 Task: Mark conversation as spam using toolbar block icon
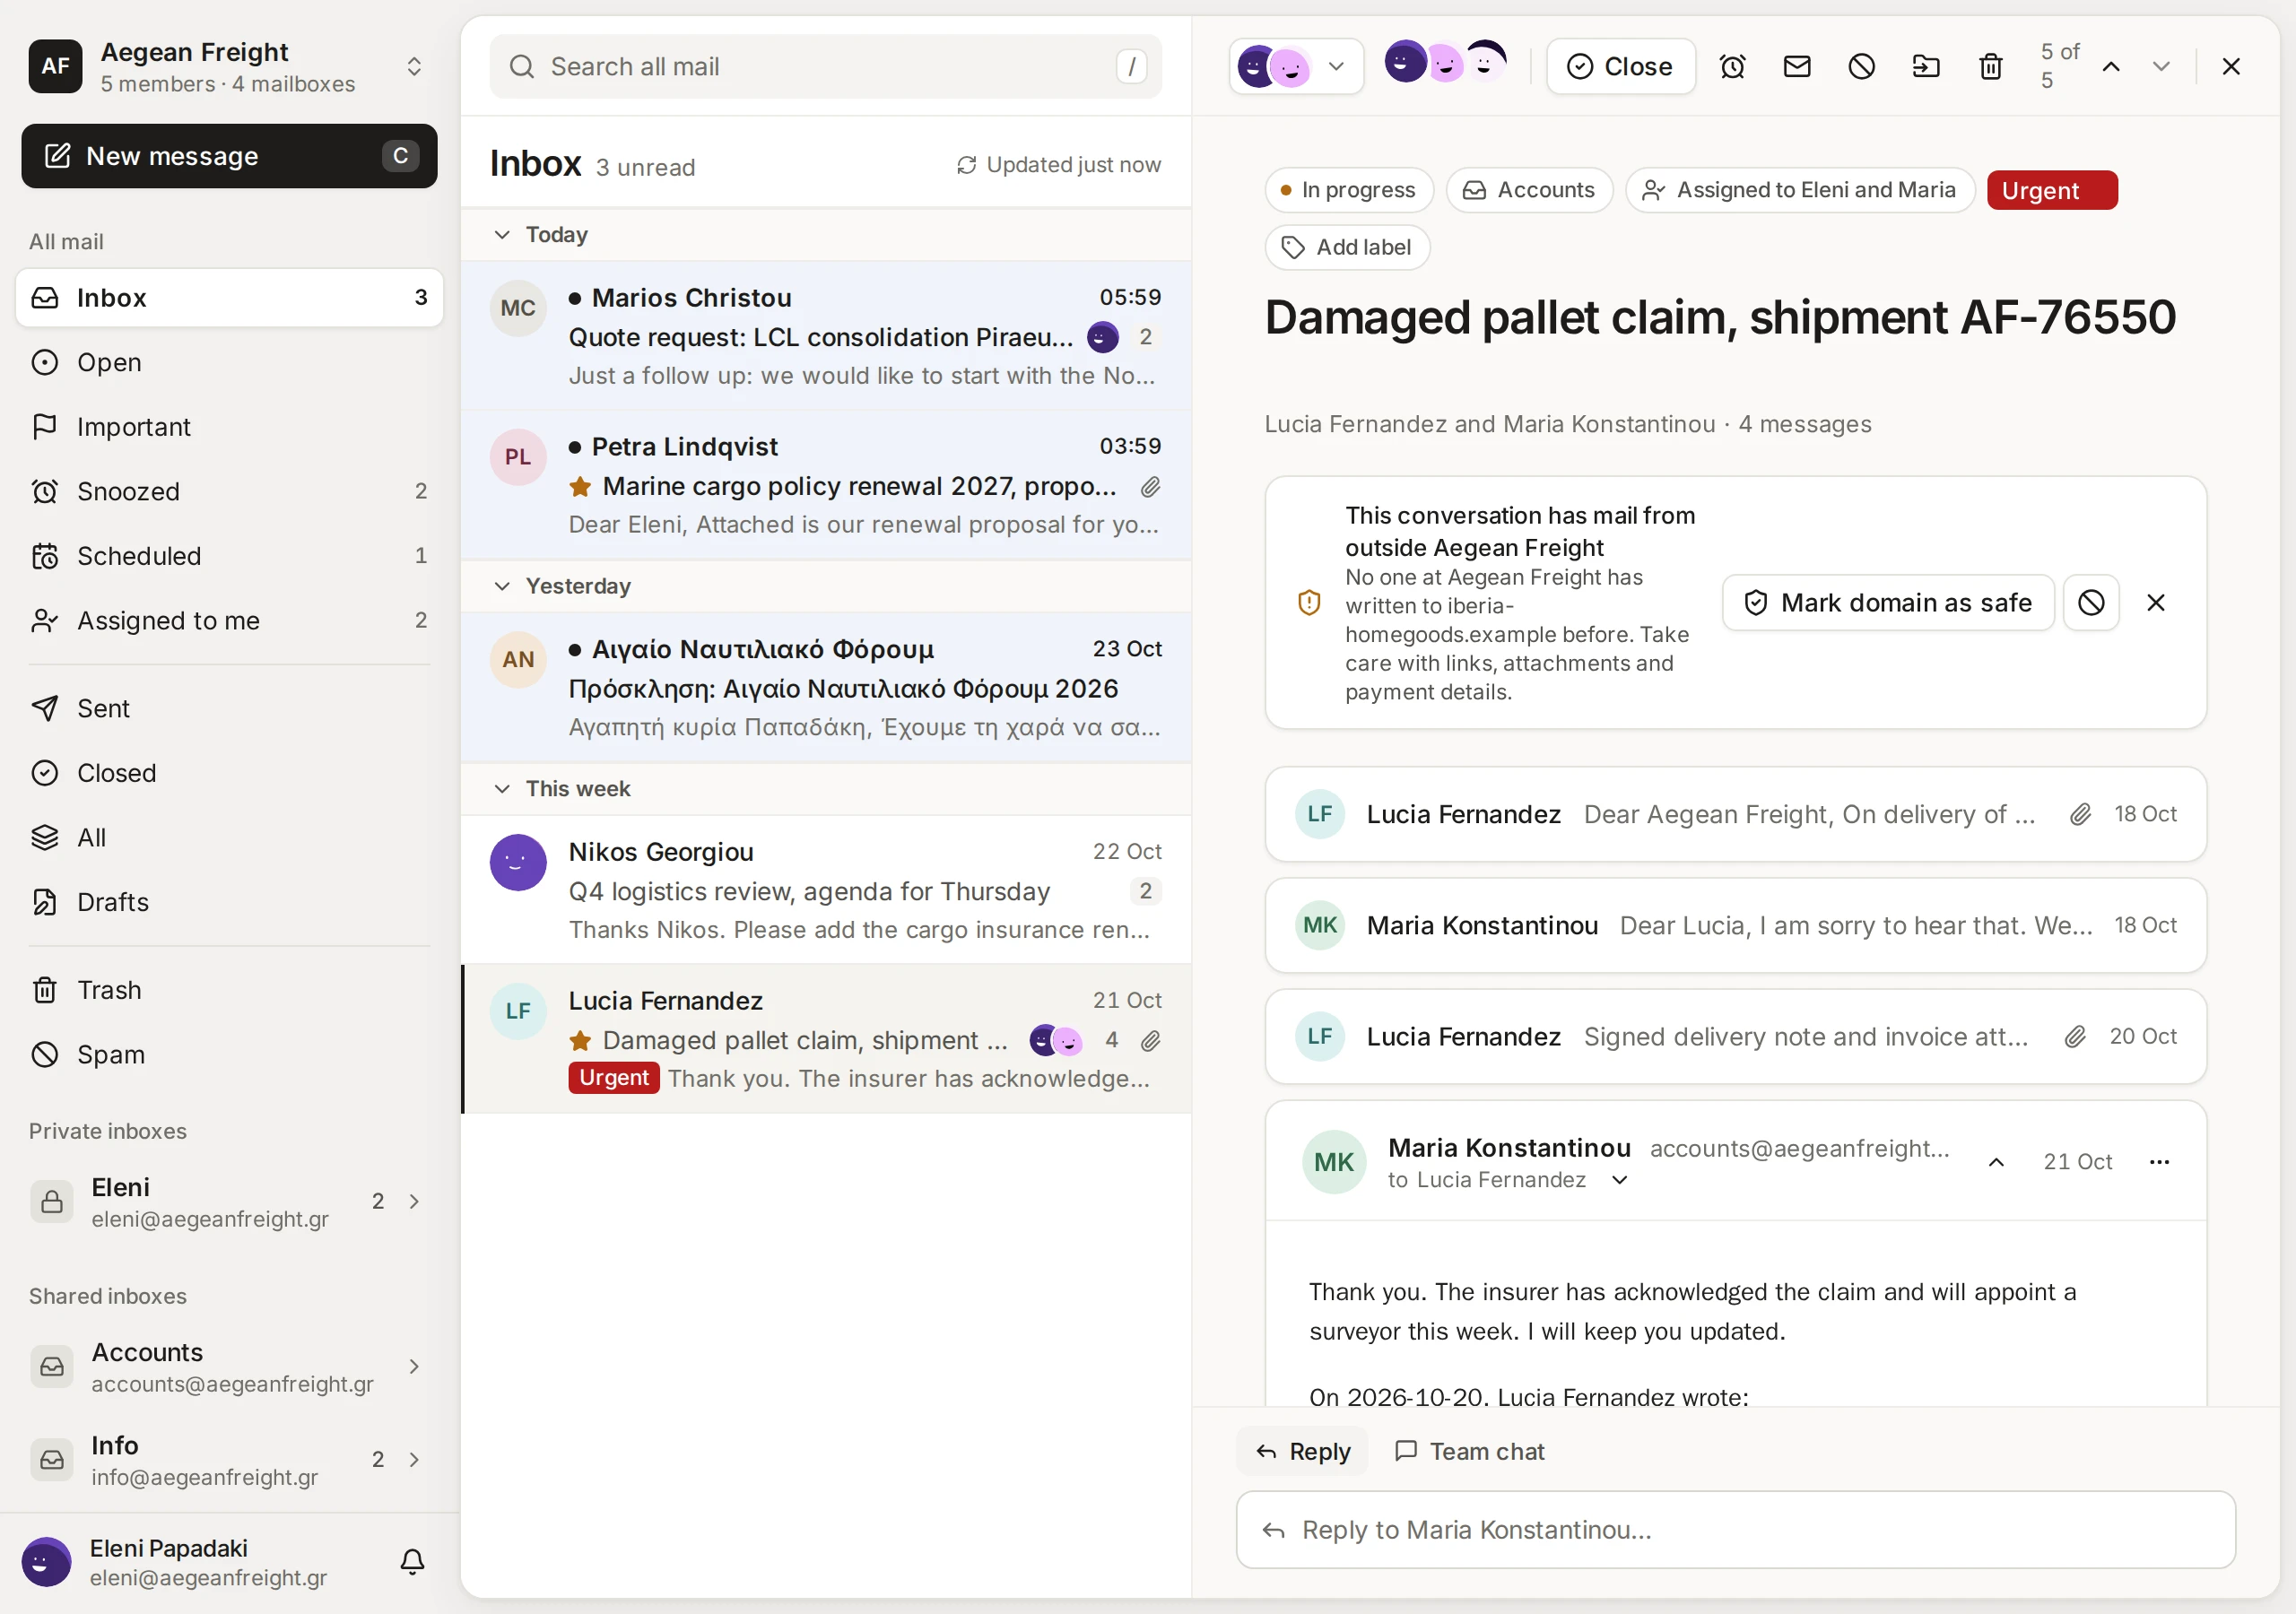click(1861, 67)
